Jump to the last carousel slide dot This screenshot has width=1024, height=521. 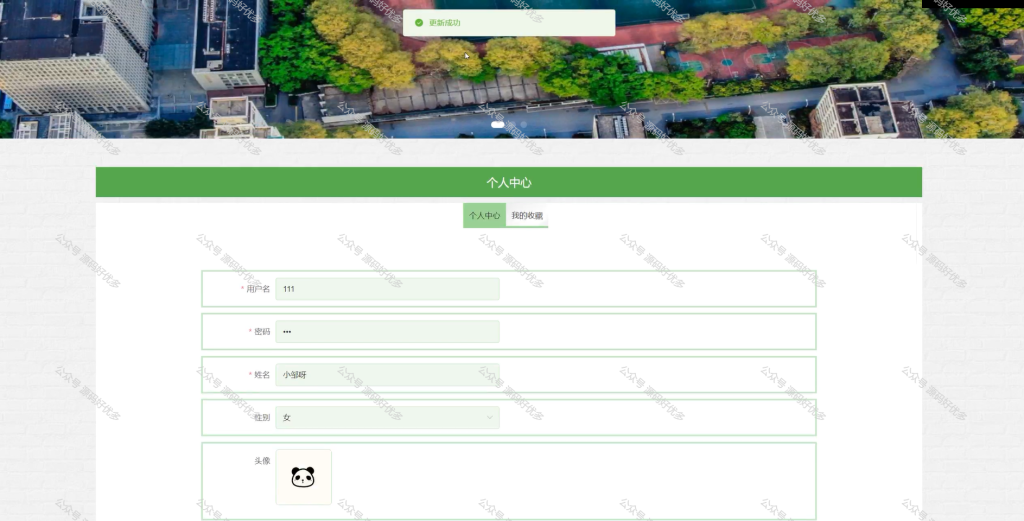(x=524, y=124)
